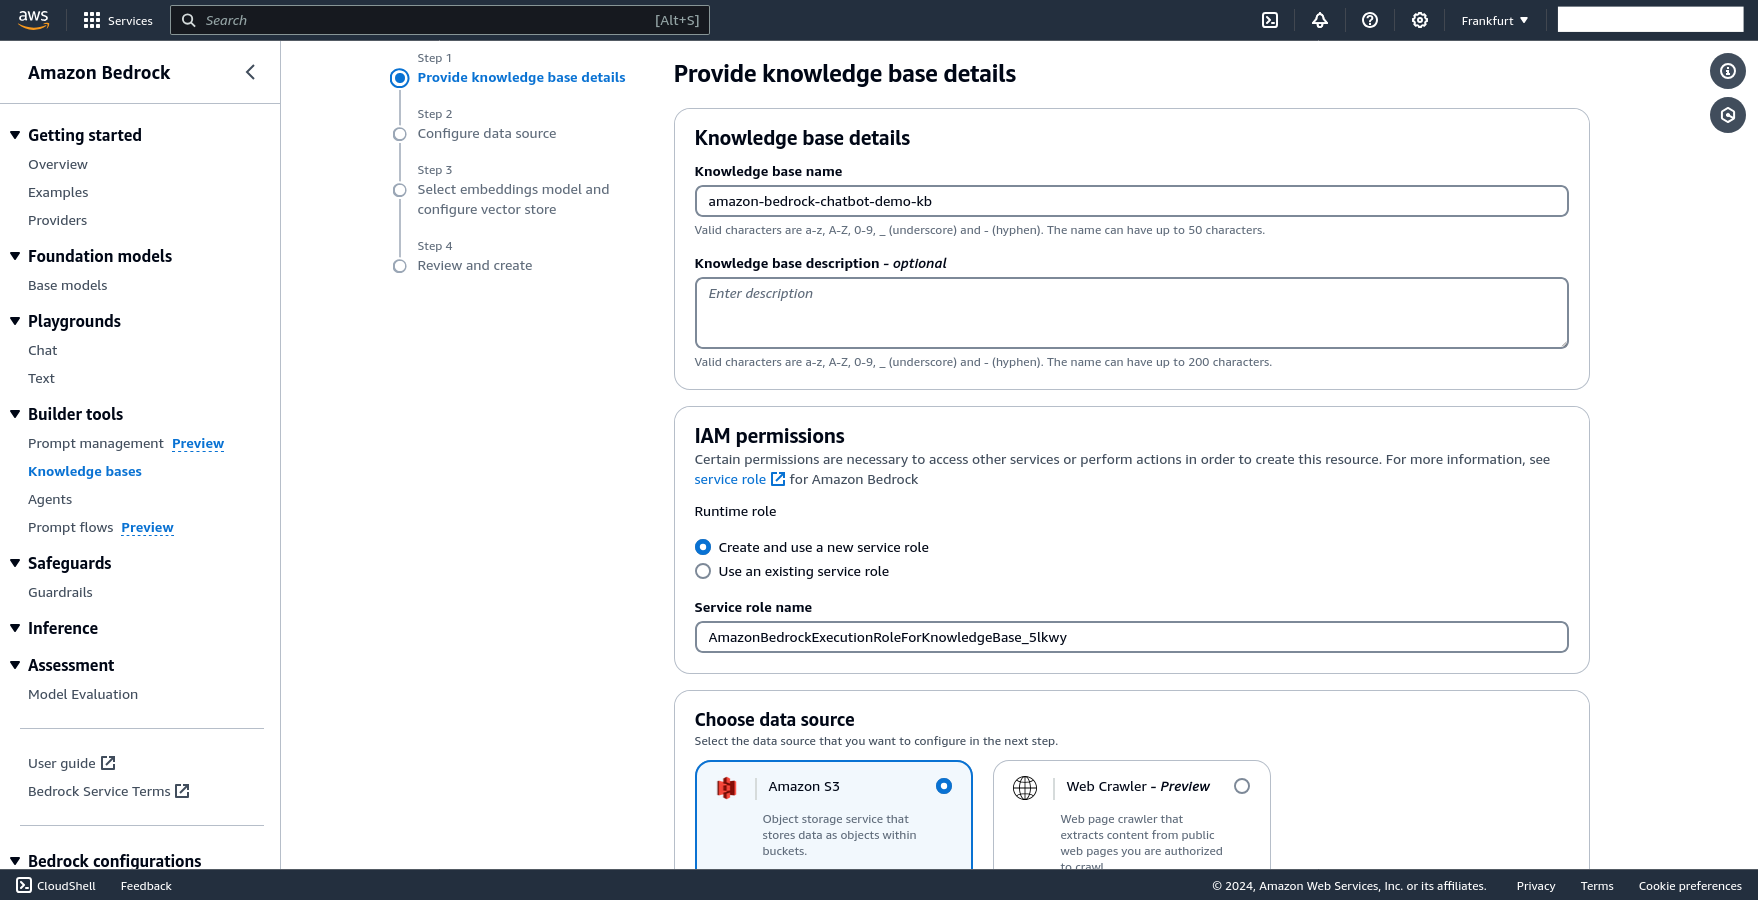Collapse the Getting started section

point(15,135)
